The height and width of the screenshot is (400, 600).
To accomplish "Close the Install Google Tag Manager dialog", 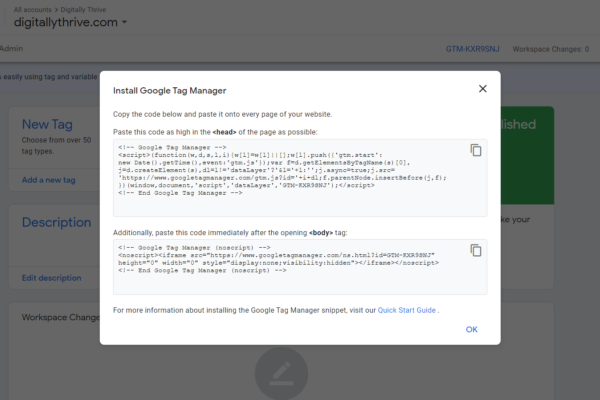I will [x=483, y=89].
